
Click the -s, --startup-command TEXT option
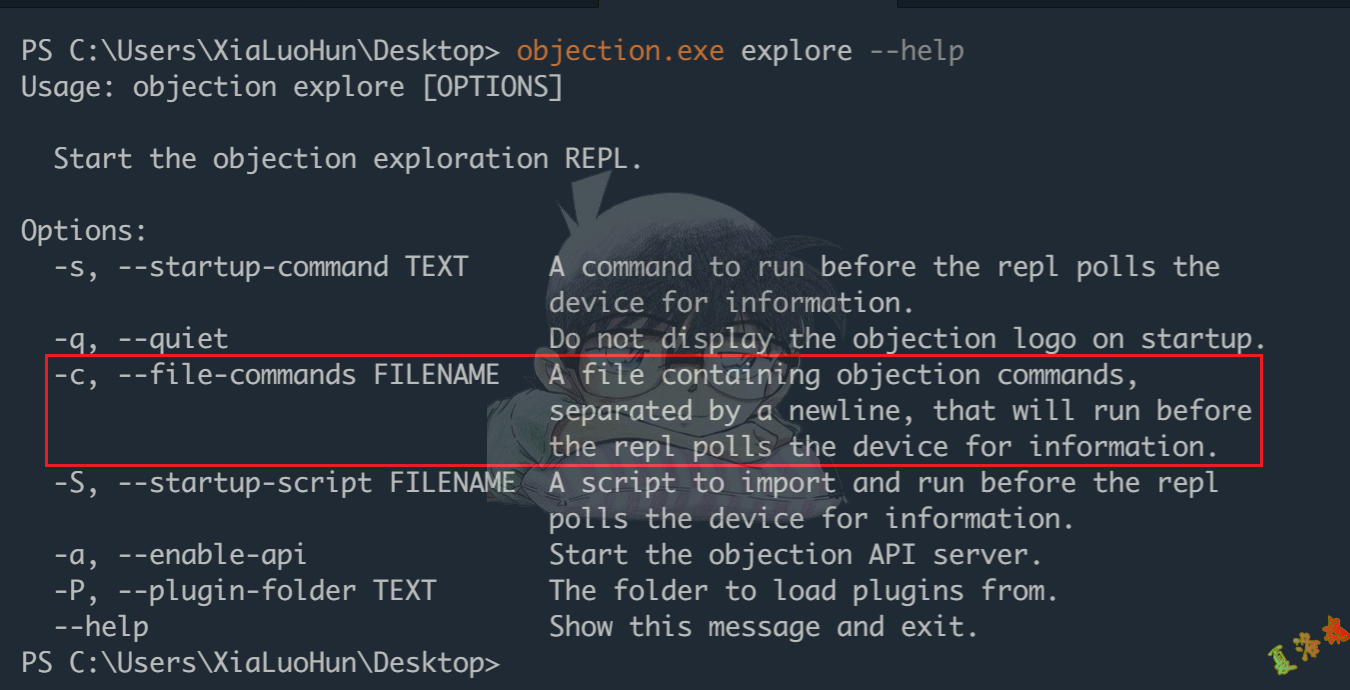260,267
